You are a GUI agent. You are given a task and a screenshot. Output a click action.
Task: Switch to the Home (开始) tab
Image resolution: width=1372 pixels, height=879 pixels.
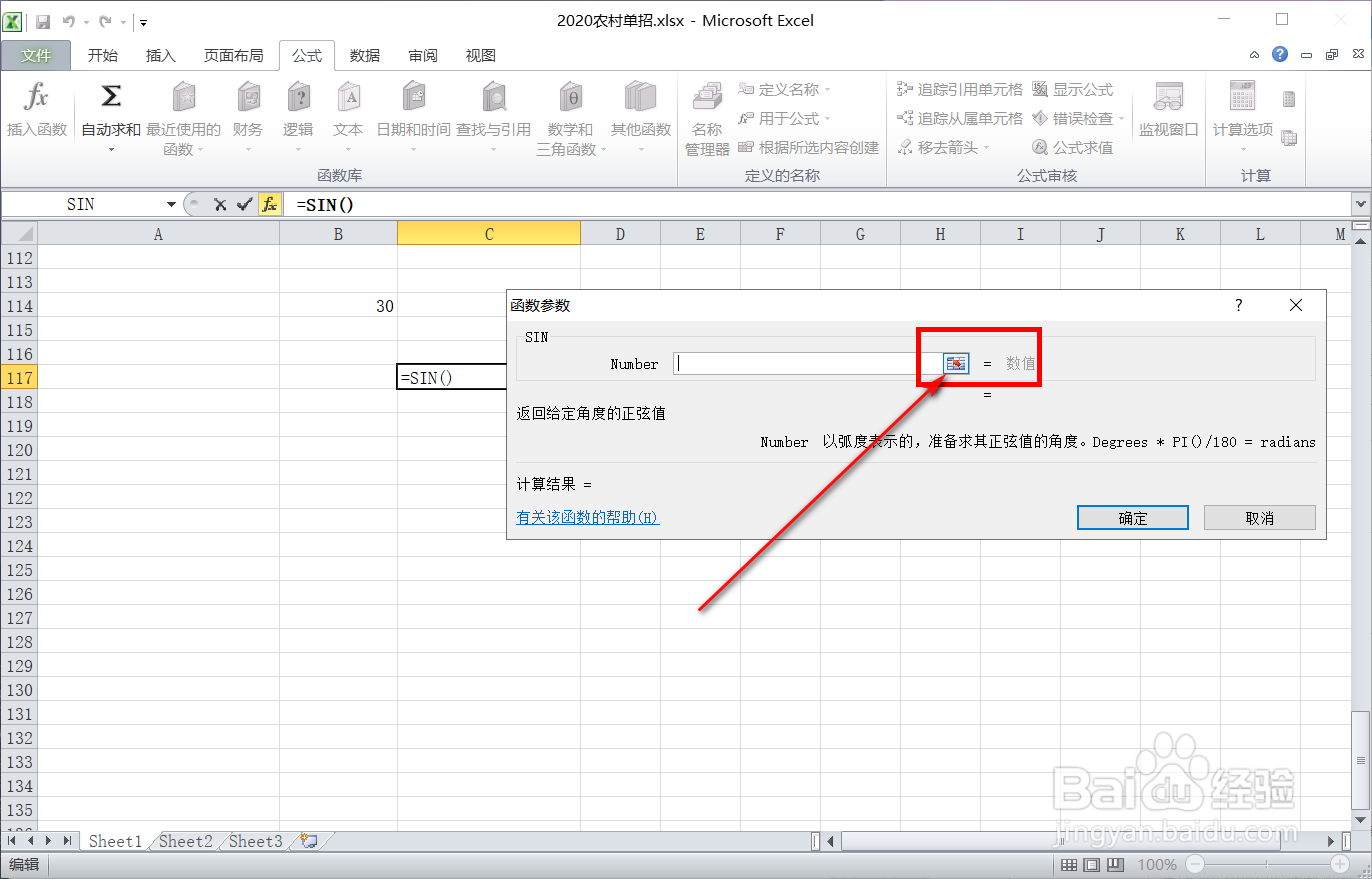[103, 56]
